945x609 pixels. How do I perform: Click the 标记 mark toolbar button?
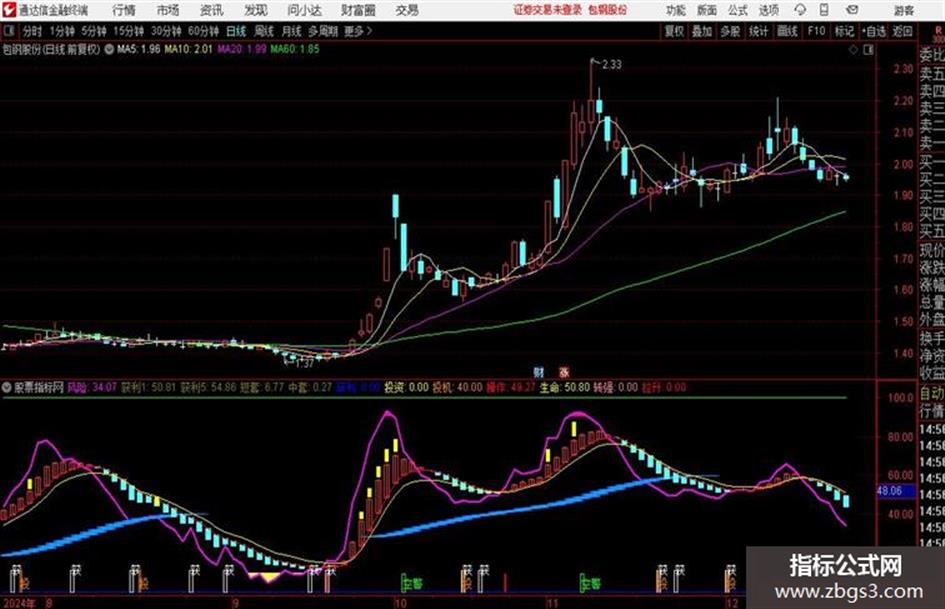[844, 31]
